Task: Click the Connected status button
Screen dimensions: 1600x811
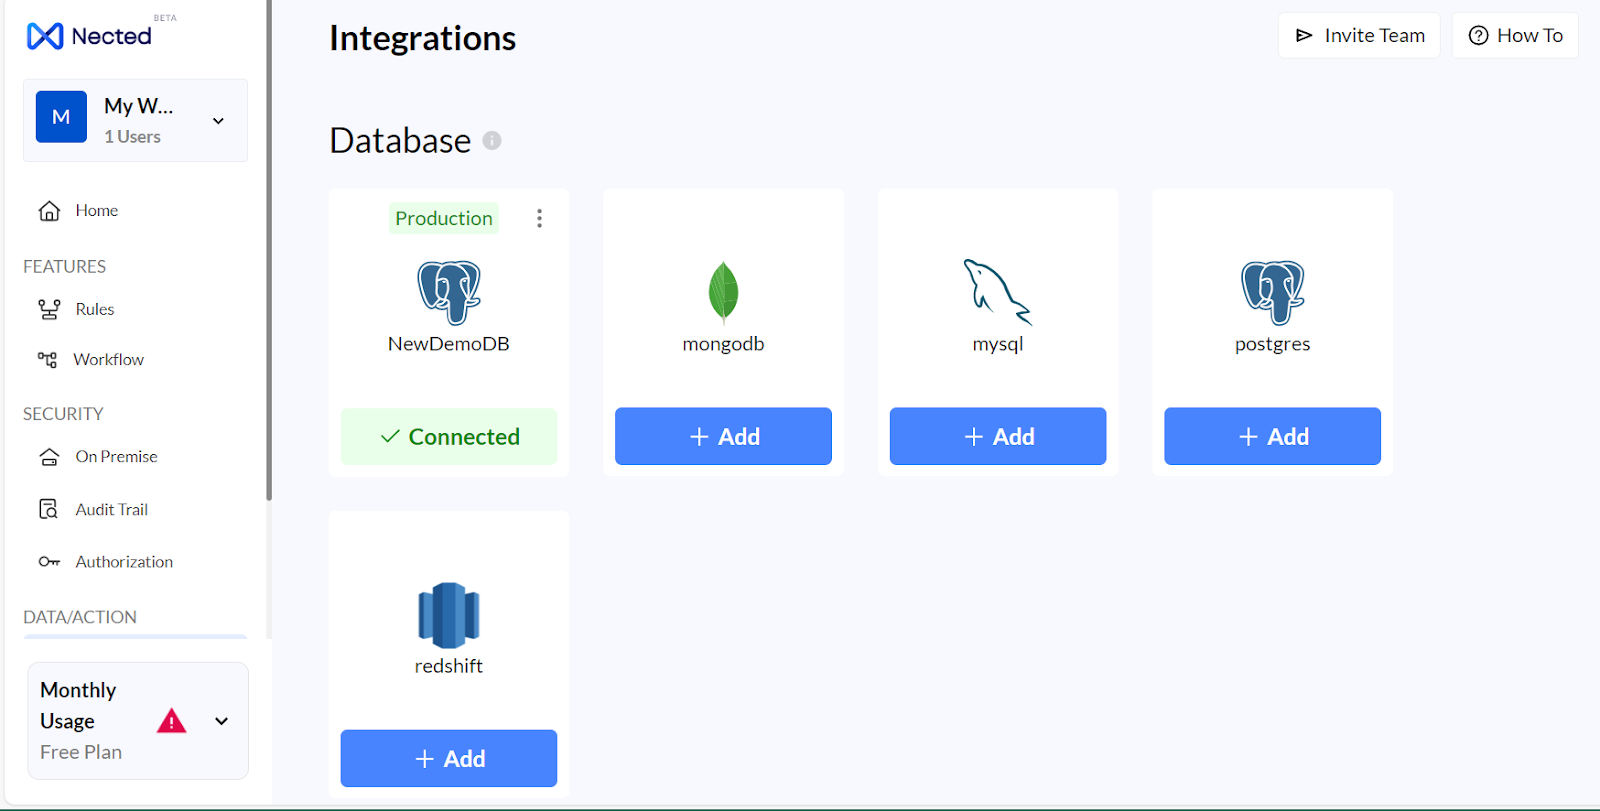Action: tap(449, 436)
